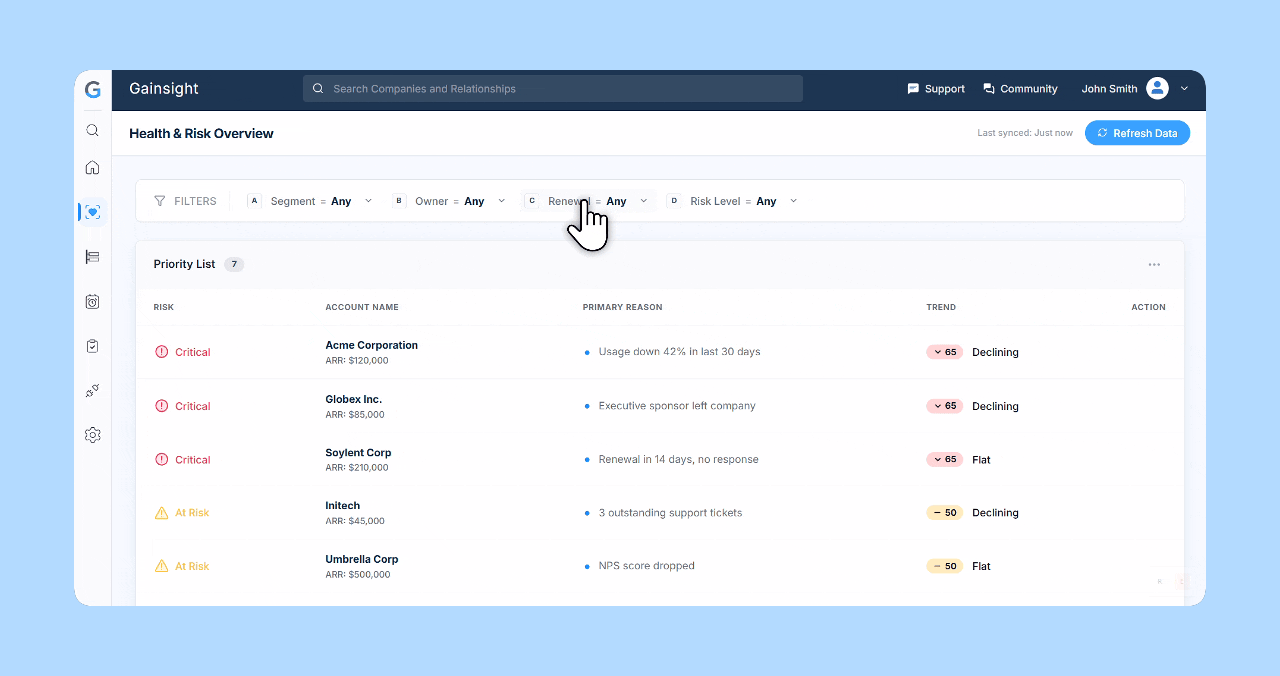Click the Refresh Data button

pyautogui.click(x=1137, y=132)
